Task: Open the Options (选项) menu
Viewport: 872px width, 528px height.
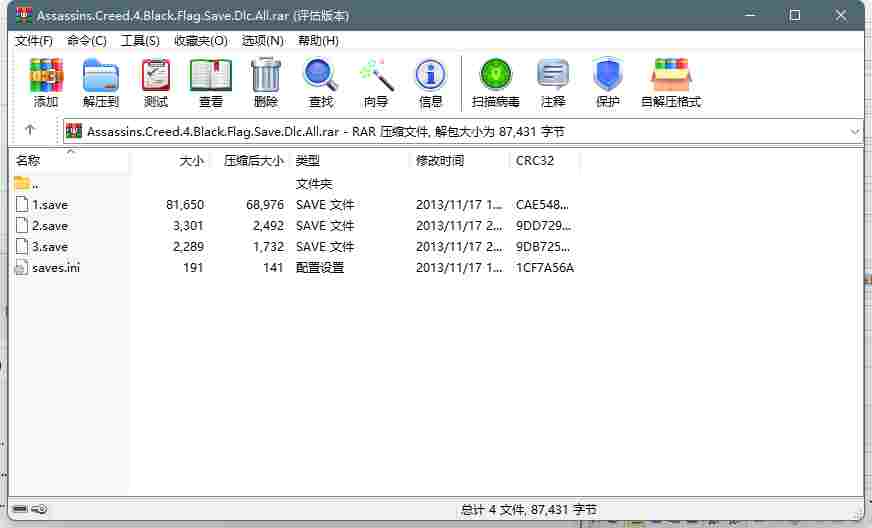Action: 262,41
